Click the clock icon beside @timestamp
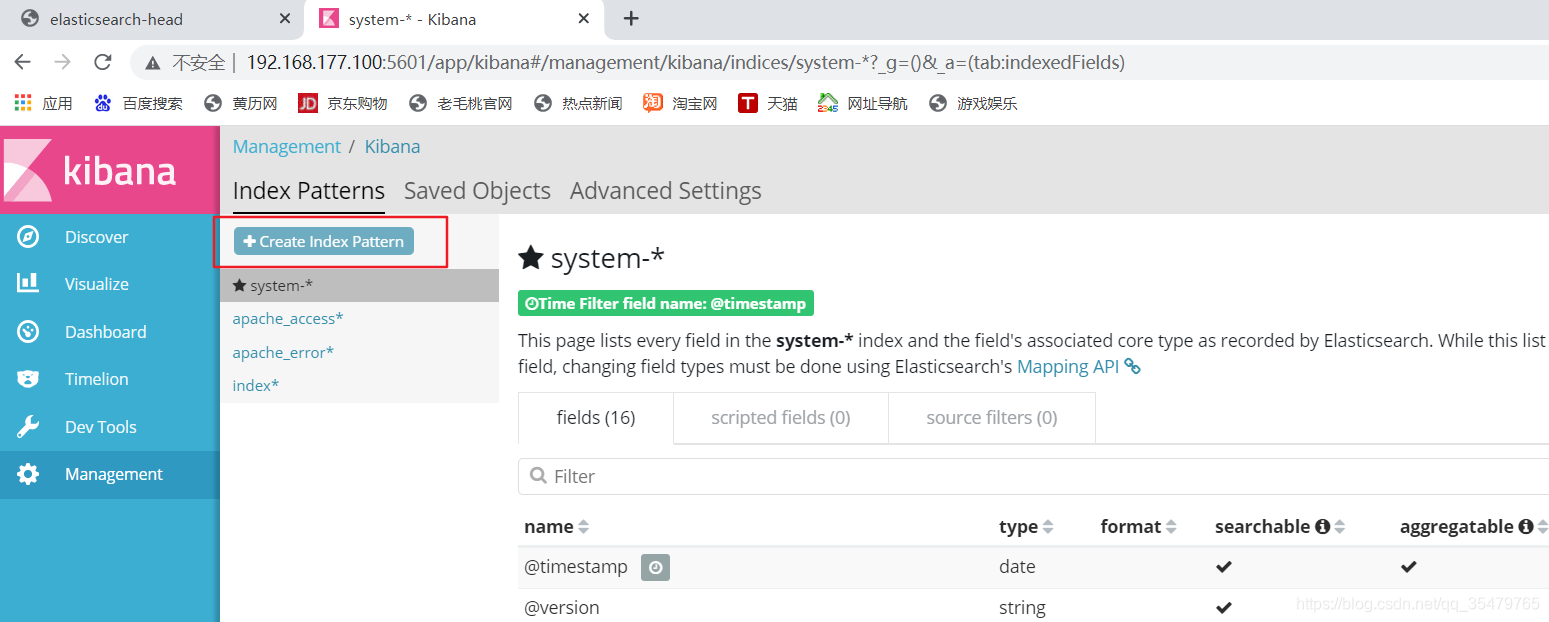The height and width of the screenshot is (622, 1549). [655, 567]
